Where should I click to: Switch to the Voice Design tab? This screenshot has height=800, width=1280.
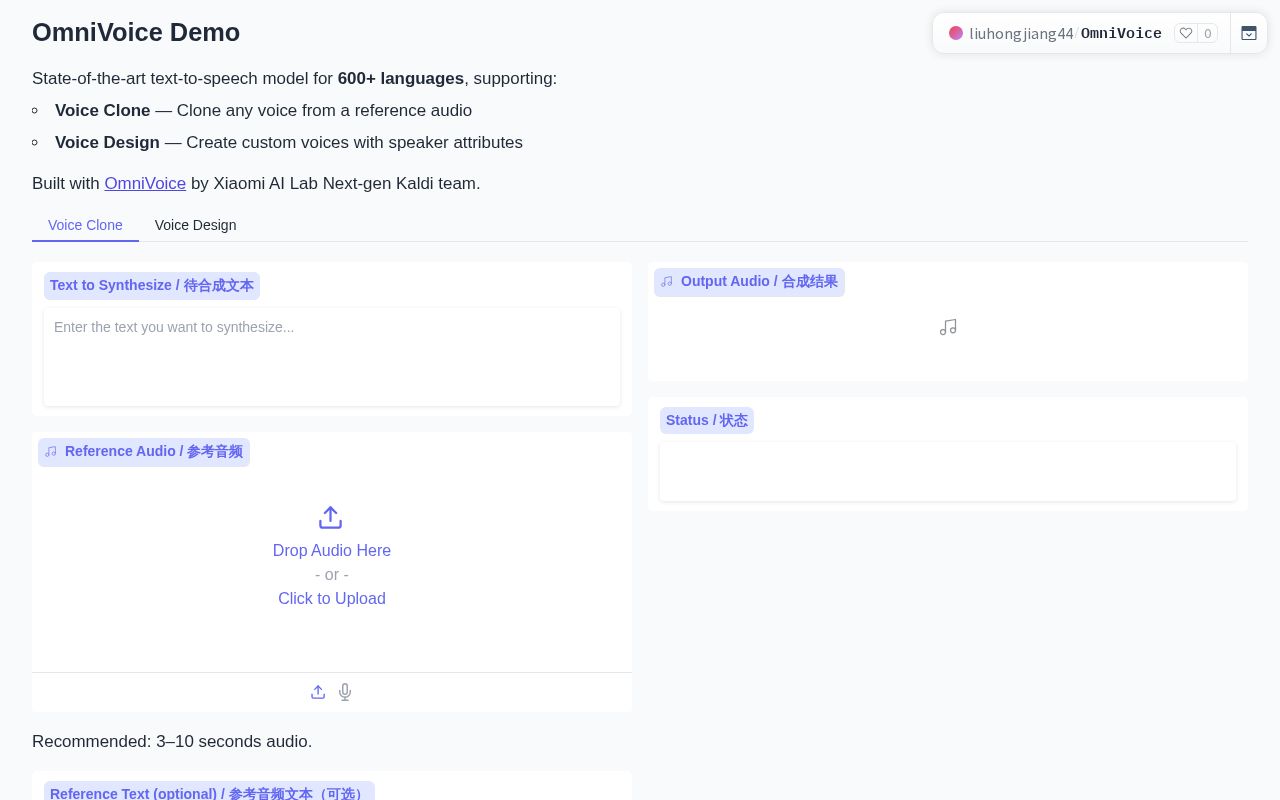196,225
